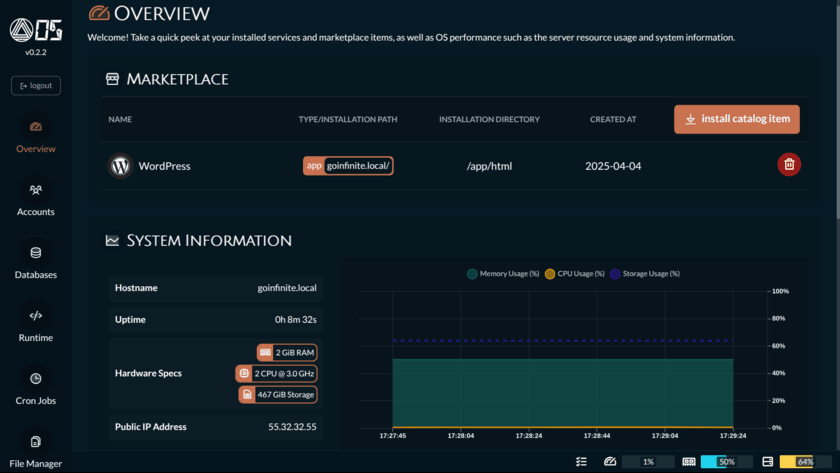
Task: Click the 2 CPU @ 3.0 GHz badge
Action: click(x=276, y=373)
